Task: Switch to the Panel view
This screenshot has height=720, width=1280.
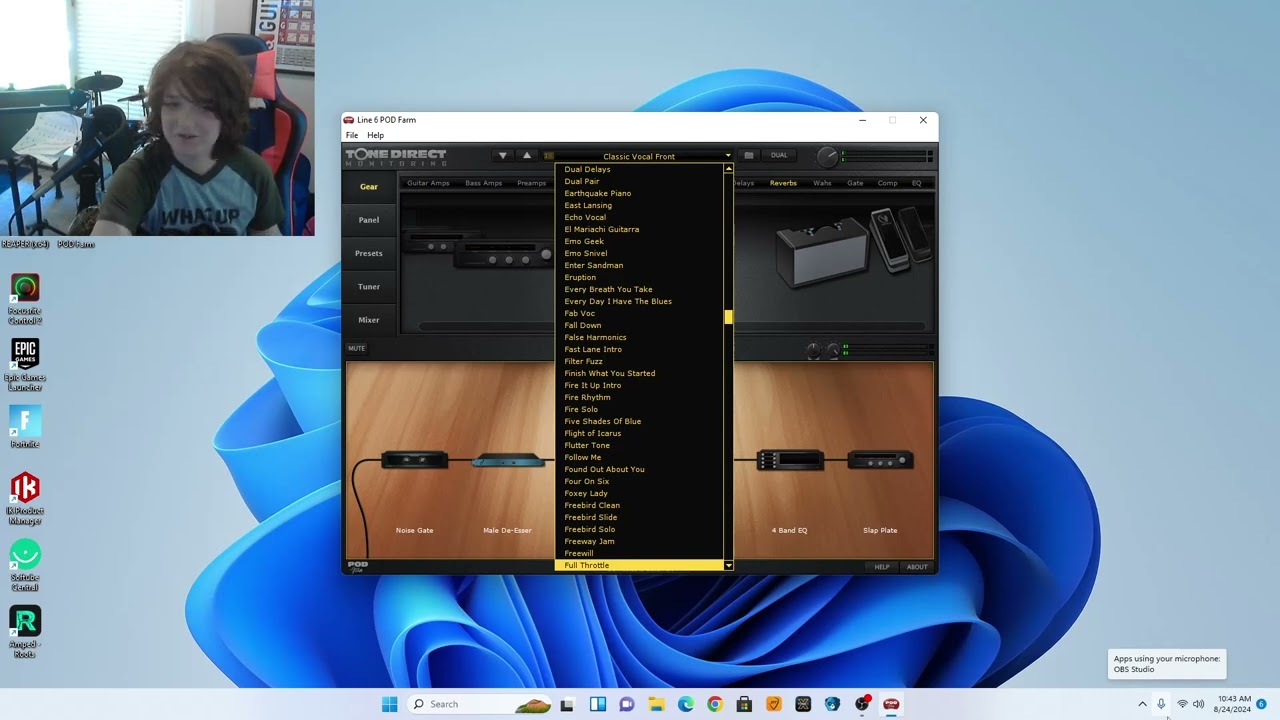Action: click(369, 220)
